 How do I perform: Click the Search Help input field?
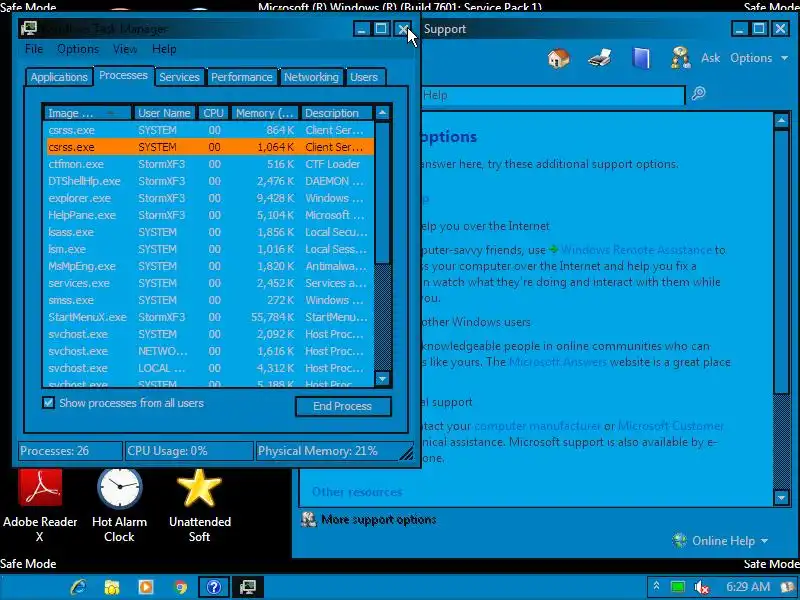553,95
